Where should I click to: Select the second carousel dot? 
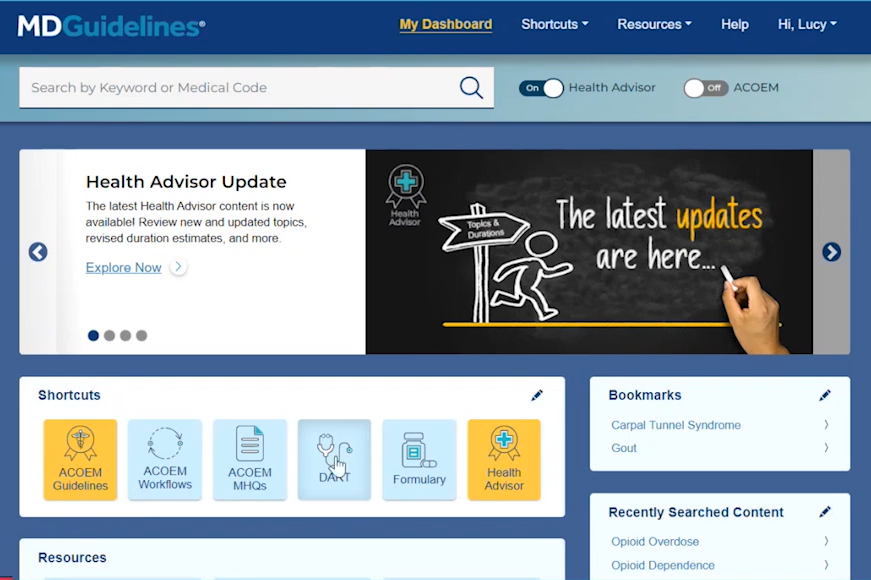click(109, 336)
